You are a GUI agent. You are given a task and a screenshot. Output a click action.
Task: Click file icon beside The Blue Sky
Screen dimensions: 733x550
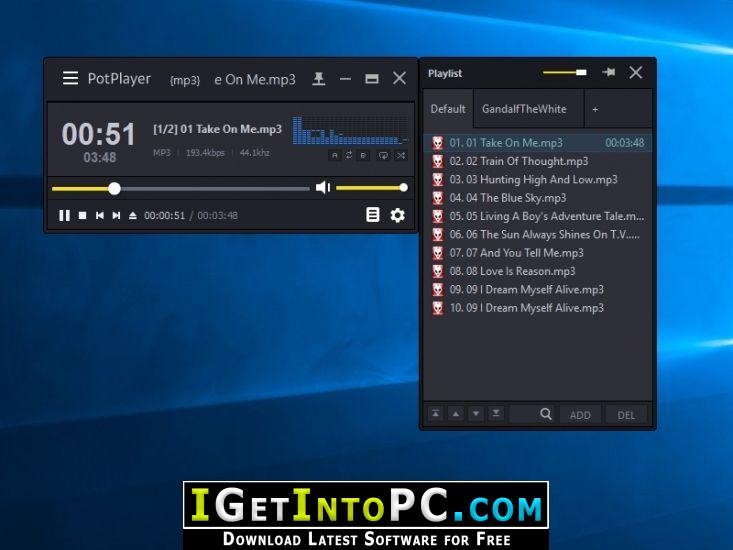tap(438, 198)
